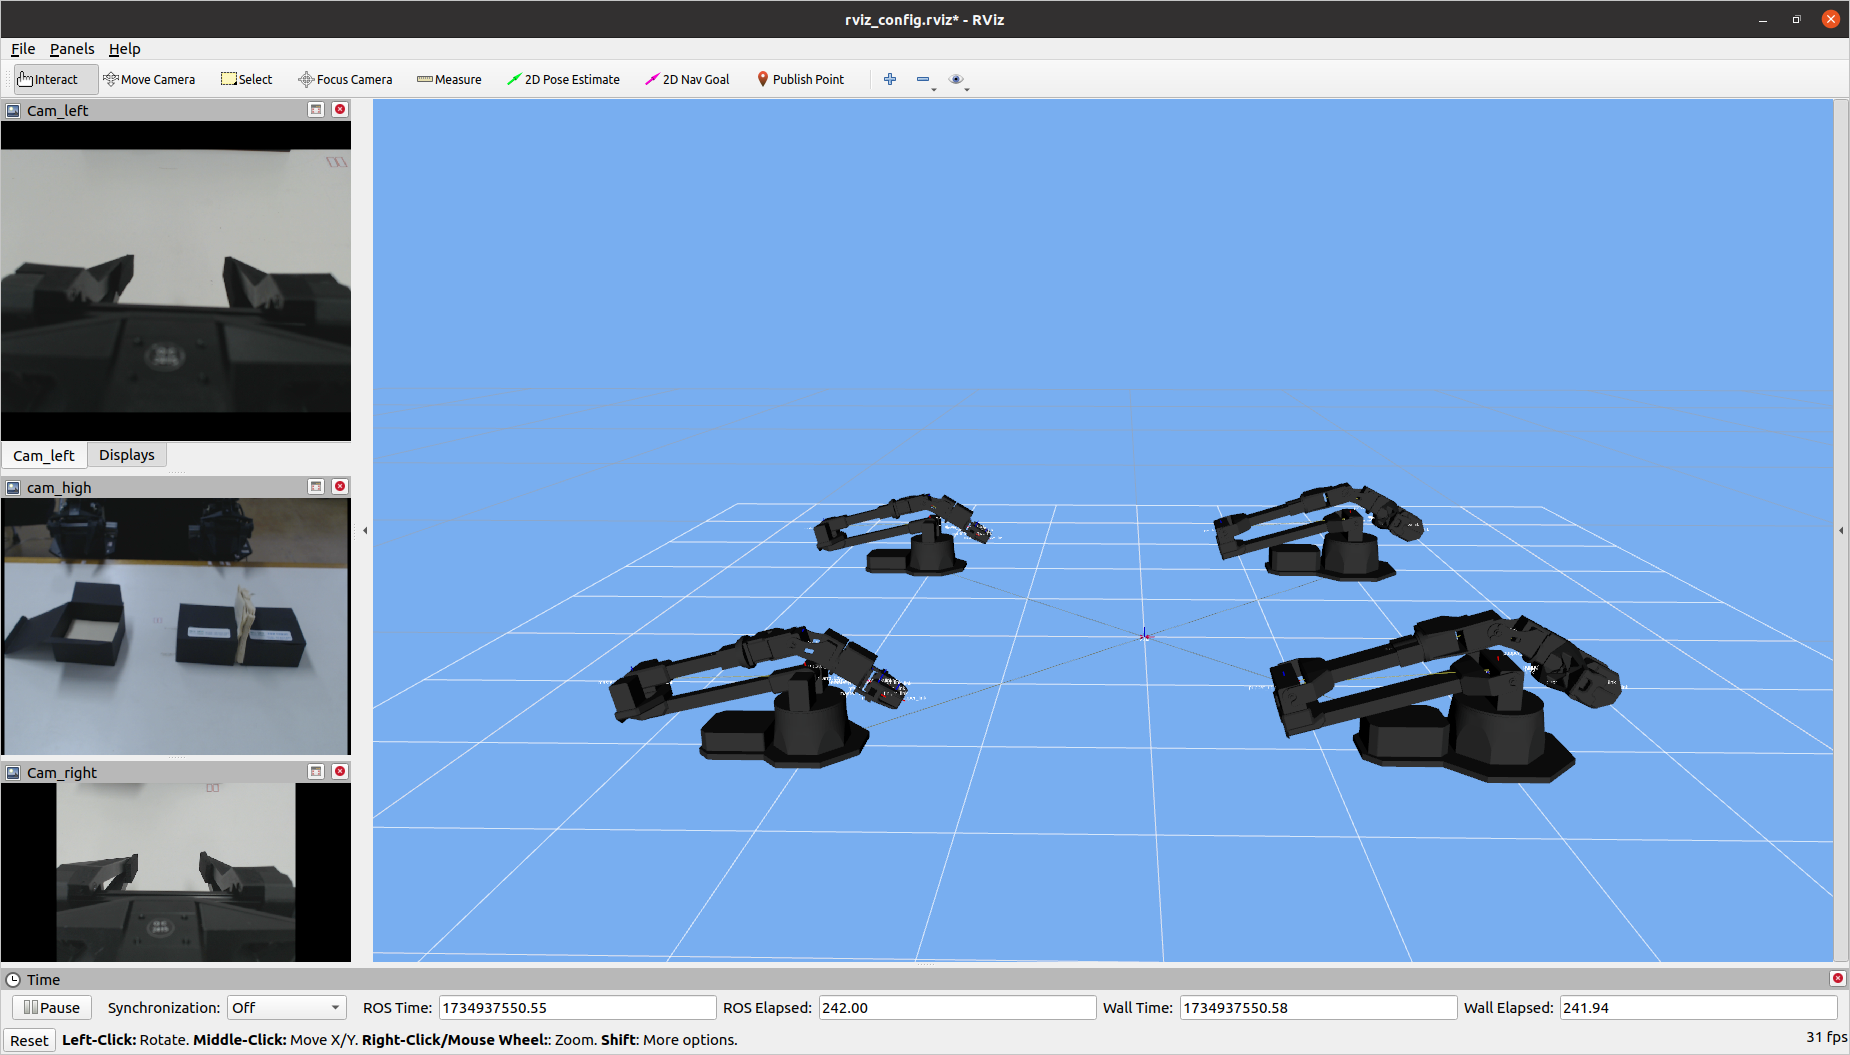Switch to the Displays tab
Image resolution: width=1850 pixels, height=1055 pixels.
point(127,455)
